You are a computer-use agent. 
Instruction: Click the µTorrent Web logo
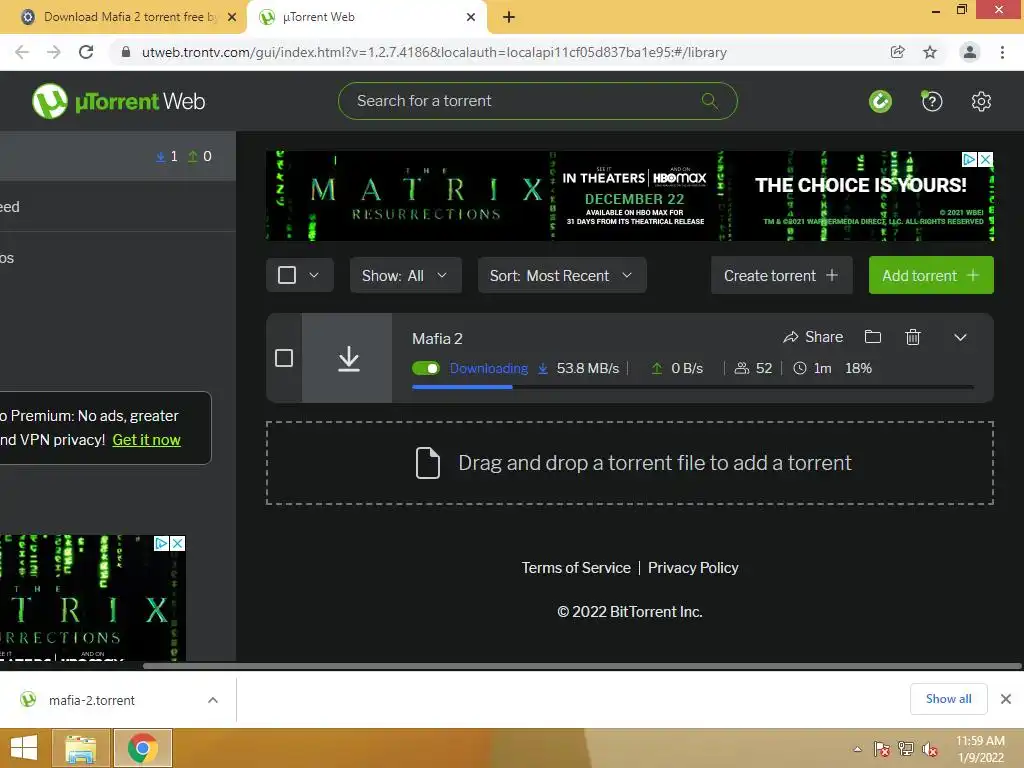pos(118,101)
